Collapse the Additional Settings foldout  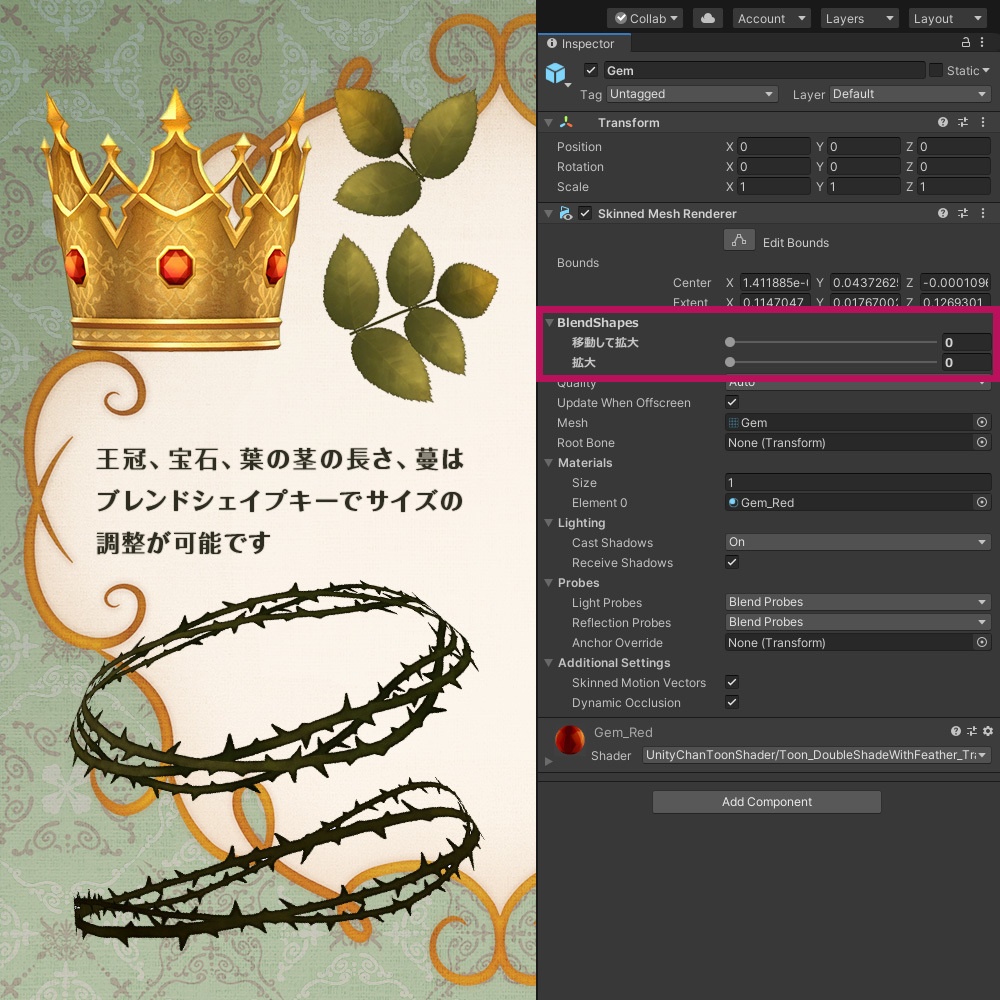548,663
